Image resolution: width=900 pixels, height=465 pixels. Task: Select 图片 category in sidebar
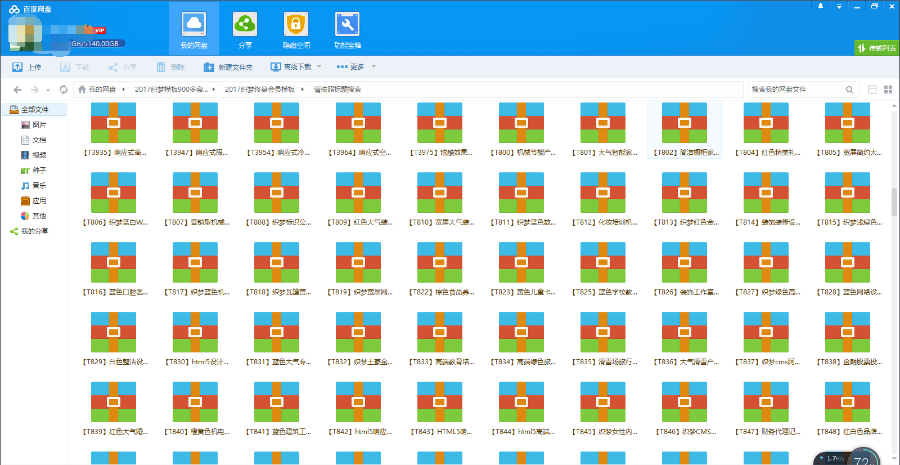point(38,125)
